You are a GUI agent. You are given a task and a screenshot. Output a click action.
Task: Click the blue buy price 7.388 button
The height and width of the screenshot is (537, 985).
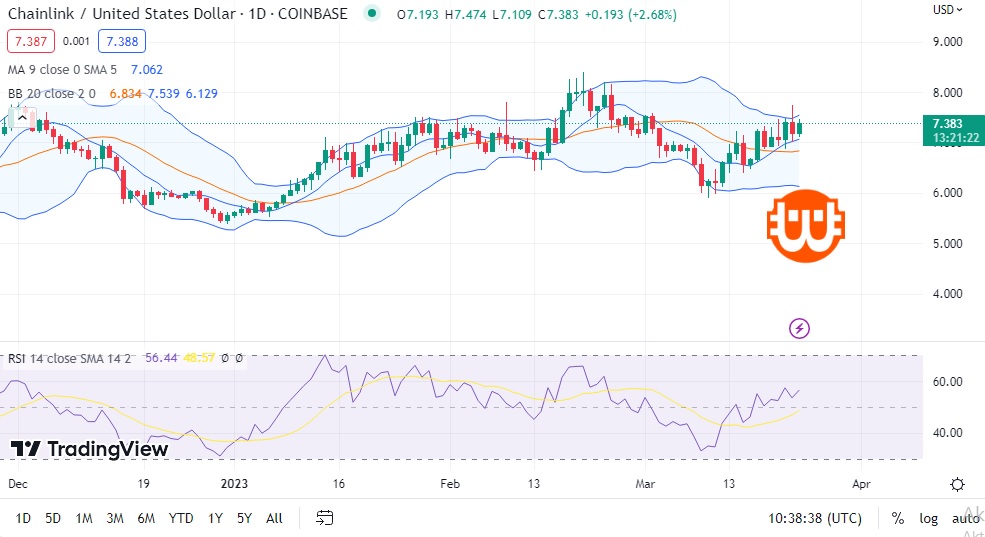(122, 41)
